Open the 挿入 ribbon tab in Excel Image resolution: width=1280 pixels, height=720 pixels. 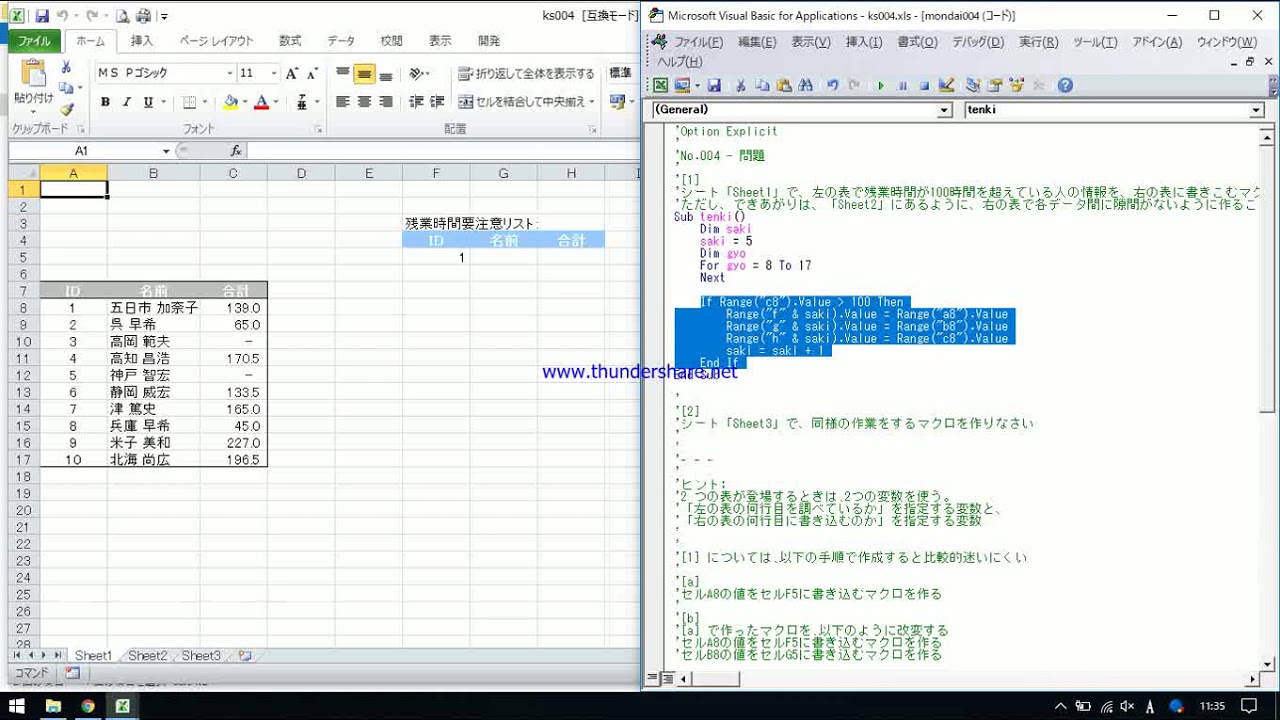click(x=142, y=41)
